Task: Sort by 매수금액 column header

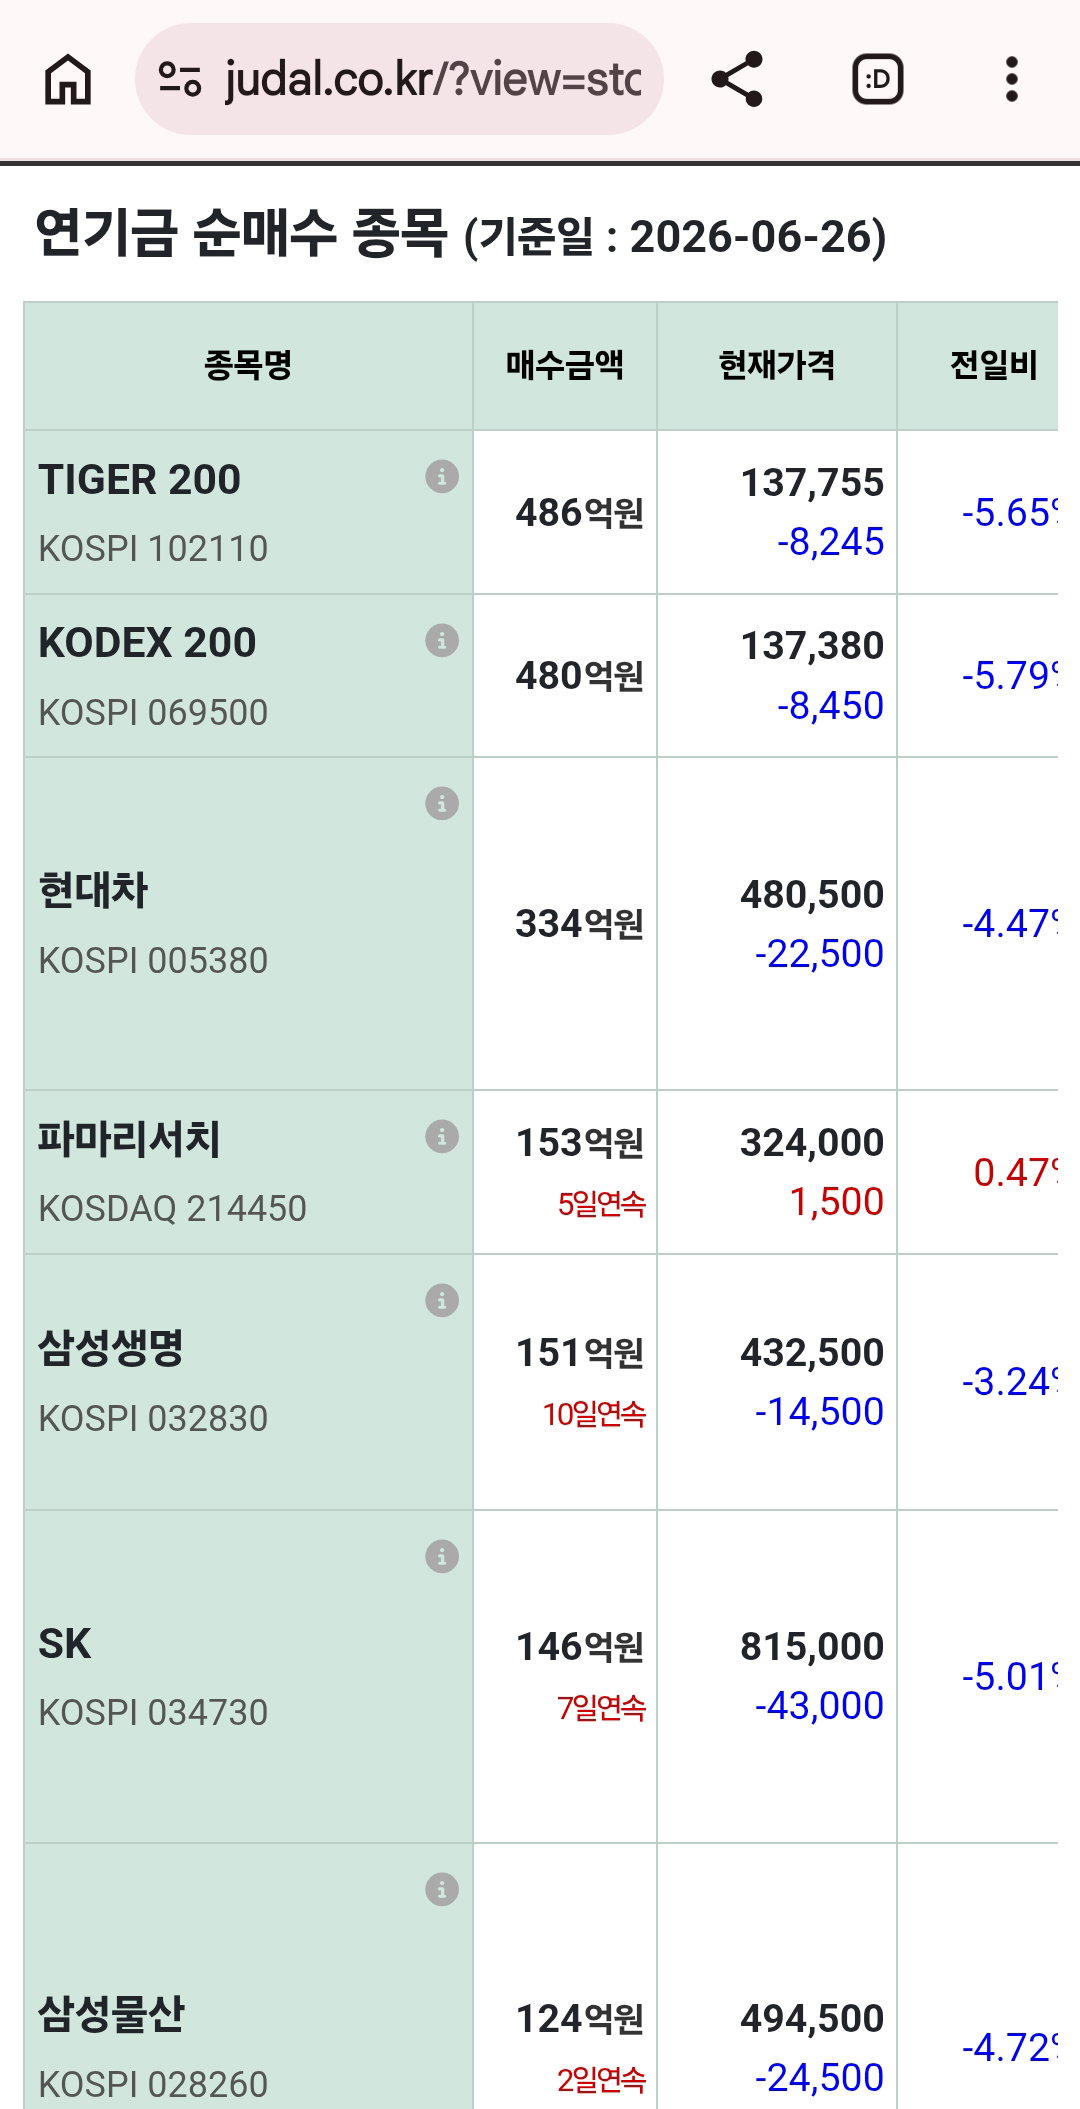Action: coord(565,365)
